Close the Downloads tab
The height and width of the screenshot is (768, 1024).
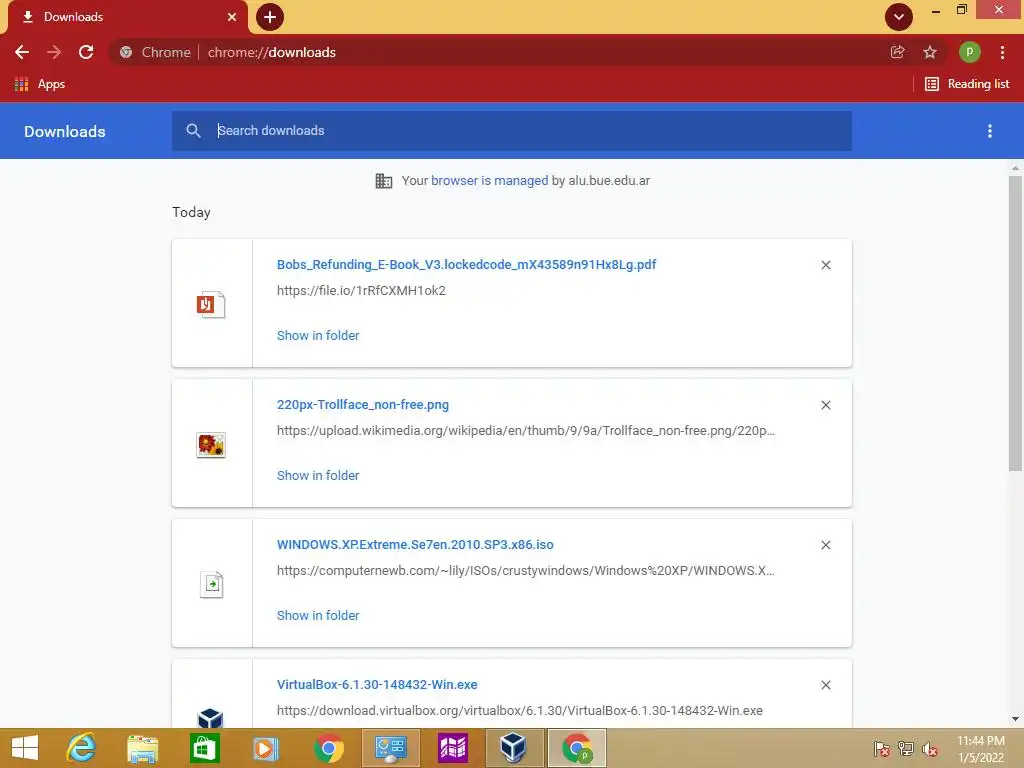pos(232,17)
